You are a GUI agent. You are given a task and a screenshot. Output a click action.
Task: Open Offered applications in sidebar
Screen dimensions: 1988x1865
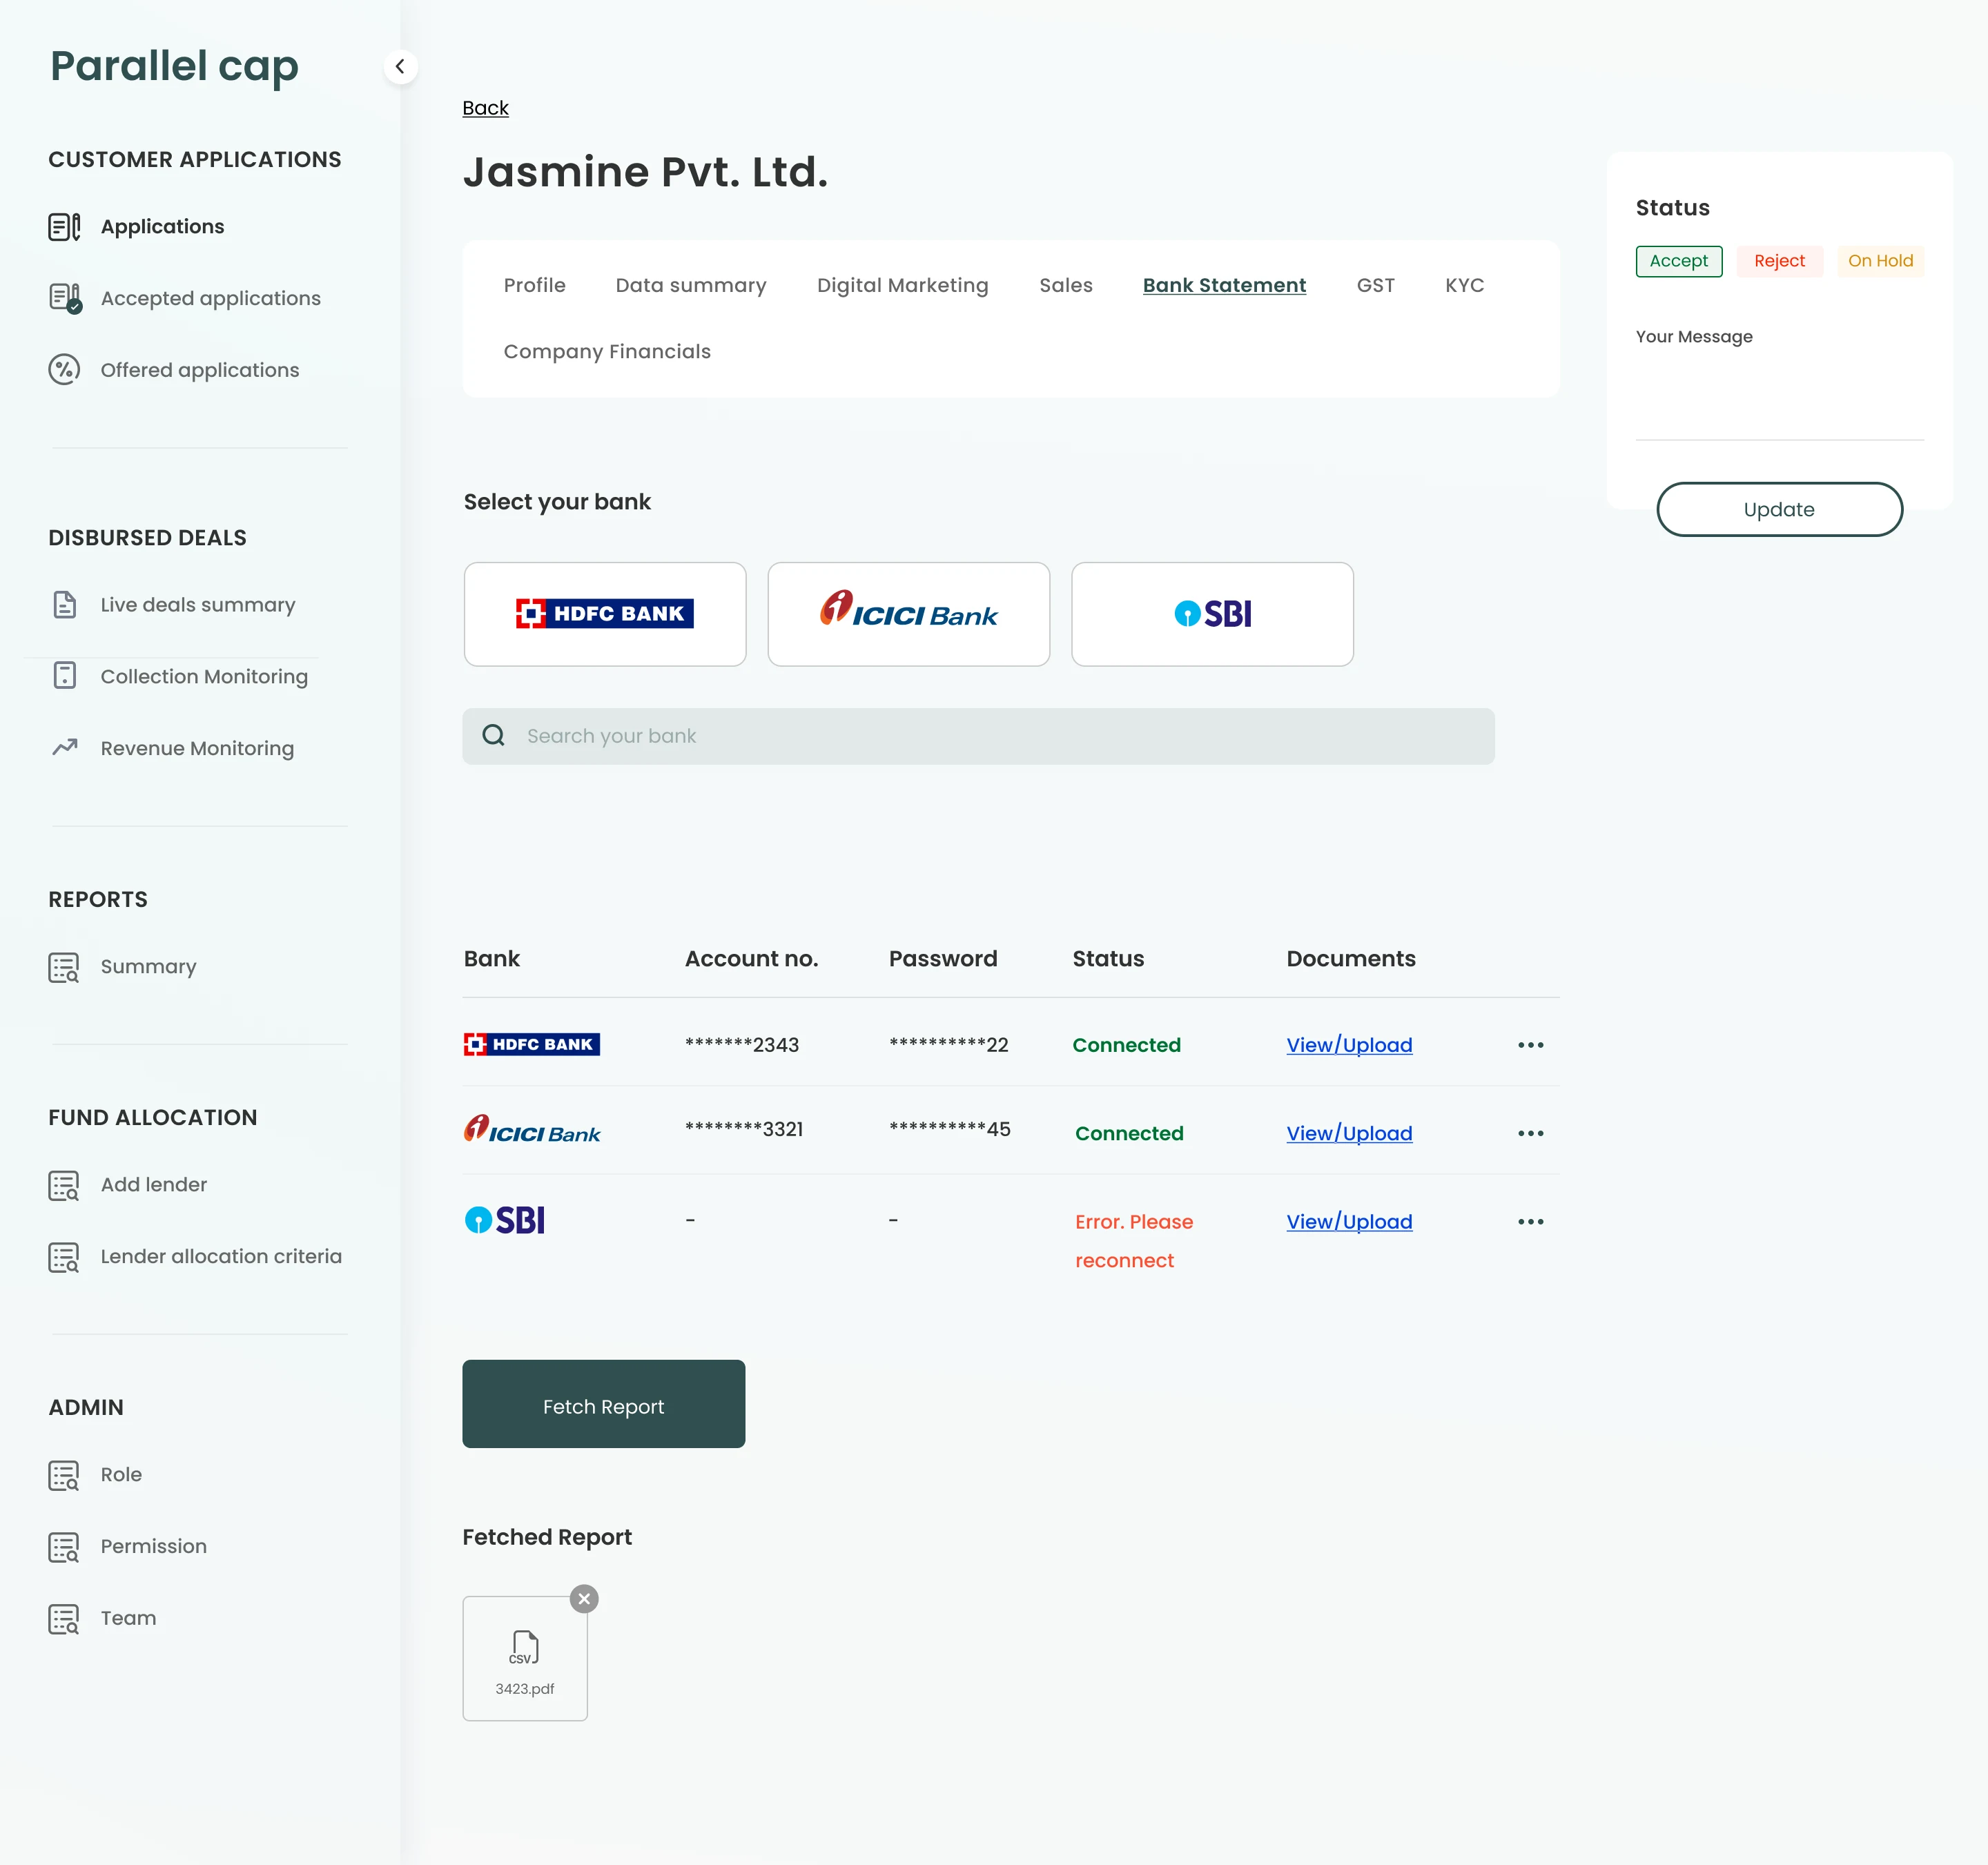click(200, 370)
